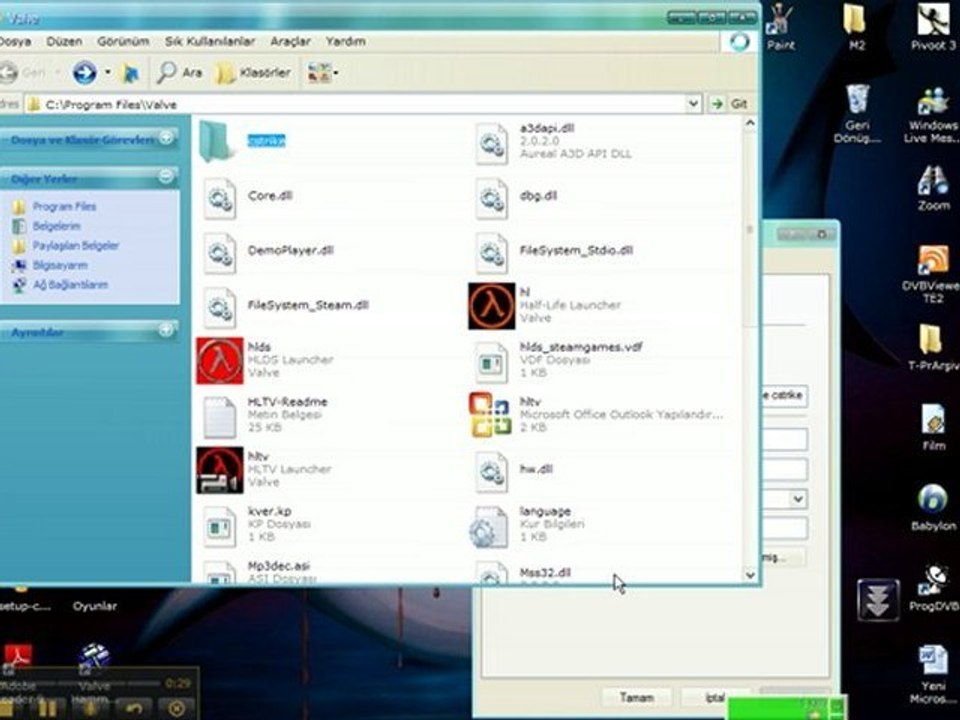The image size is (960, 720).
Task: Click the Git go button
Action: [731, 103]
